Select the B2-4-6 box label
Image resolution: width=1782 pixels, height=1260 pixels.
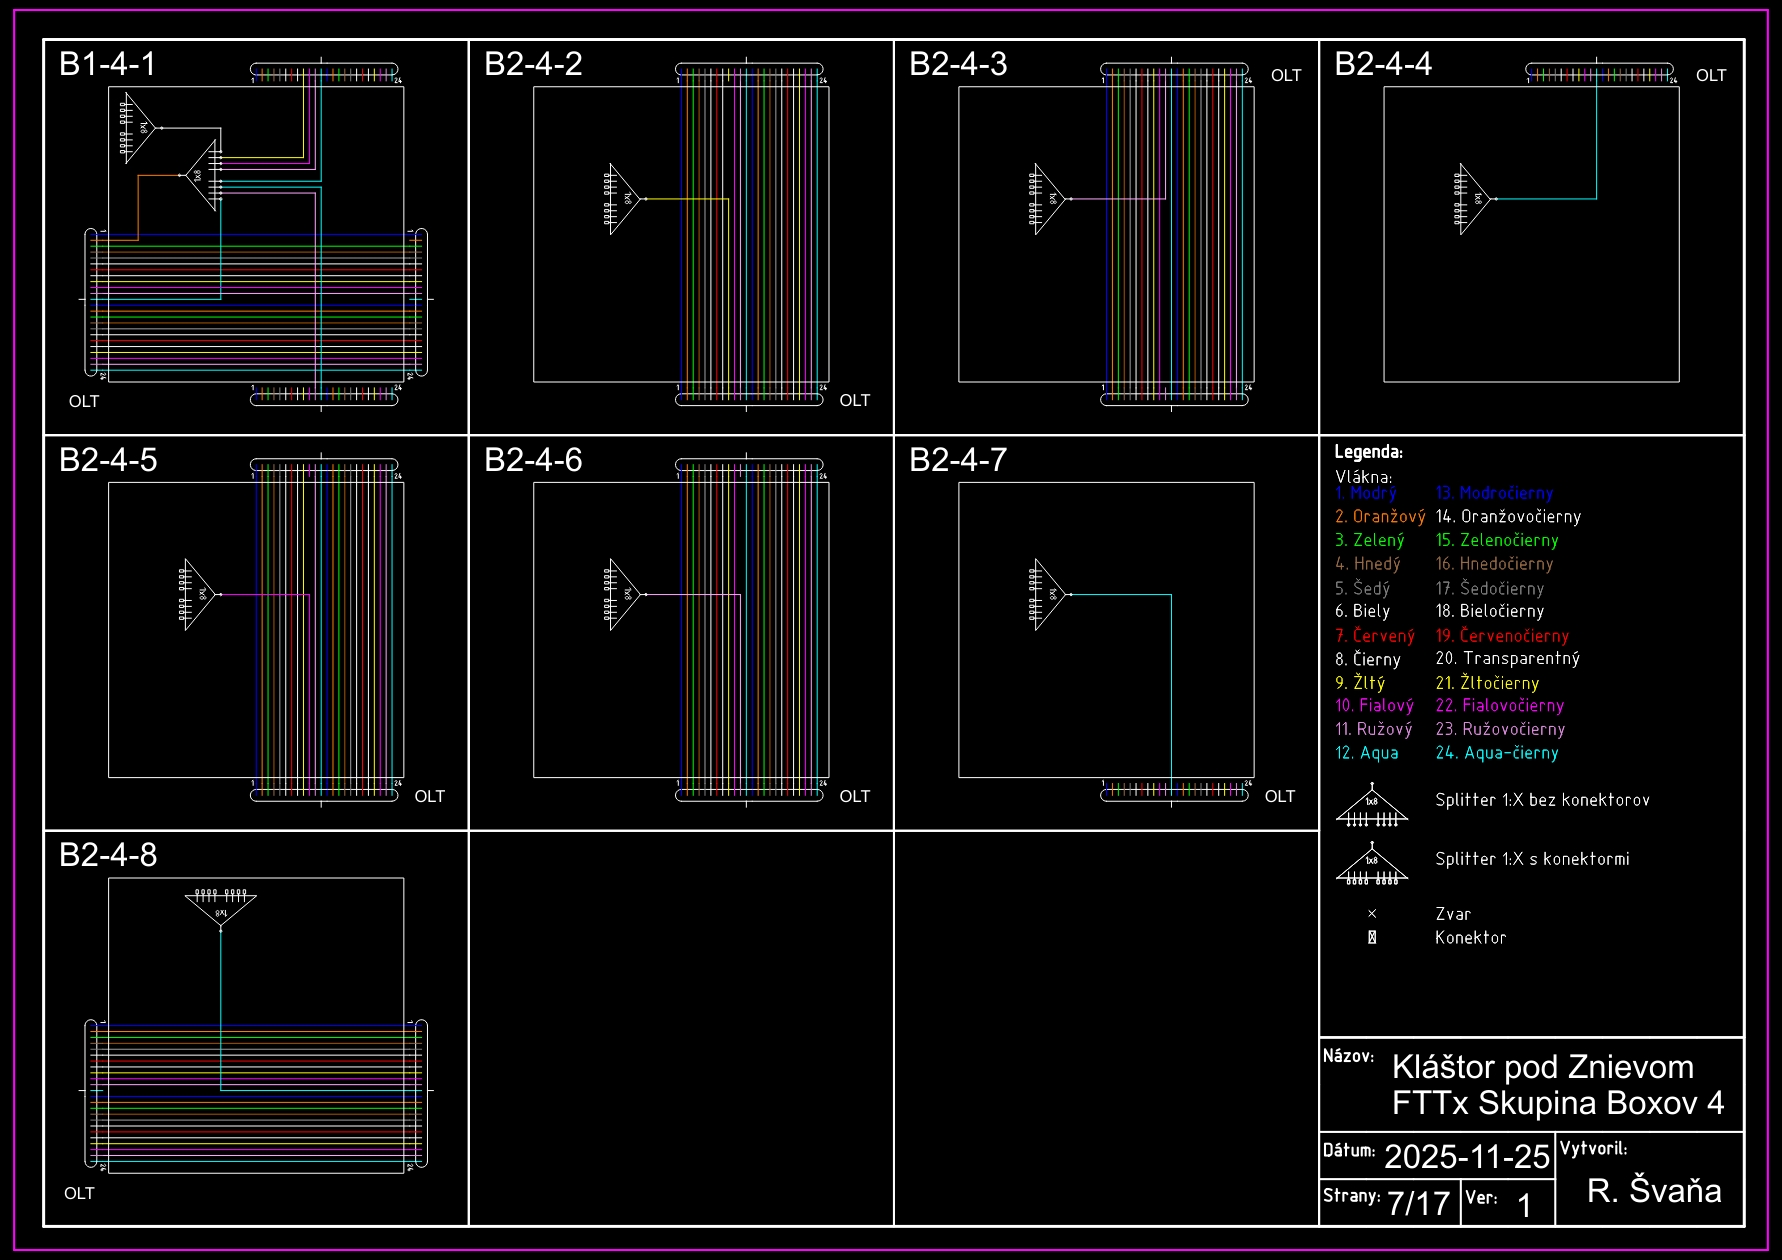tap(533, 460)
